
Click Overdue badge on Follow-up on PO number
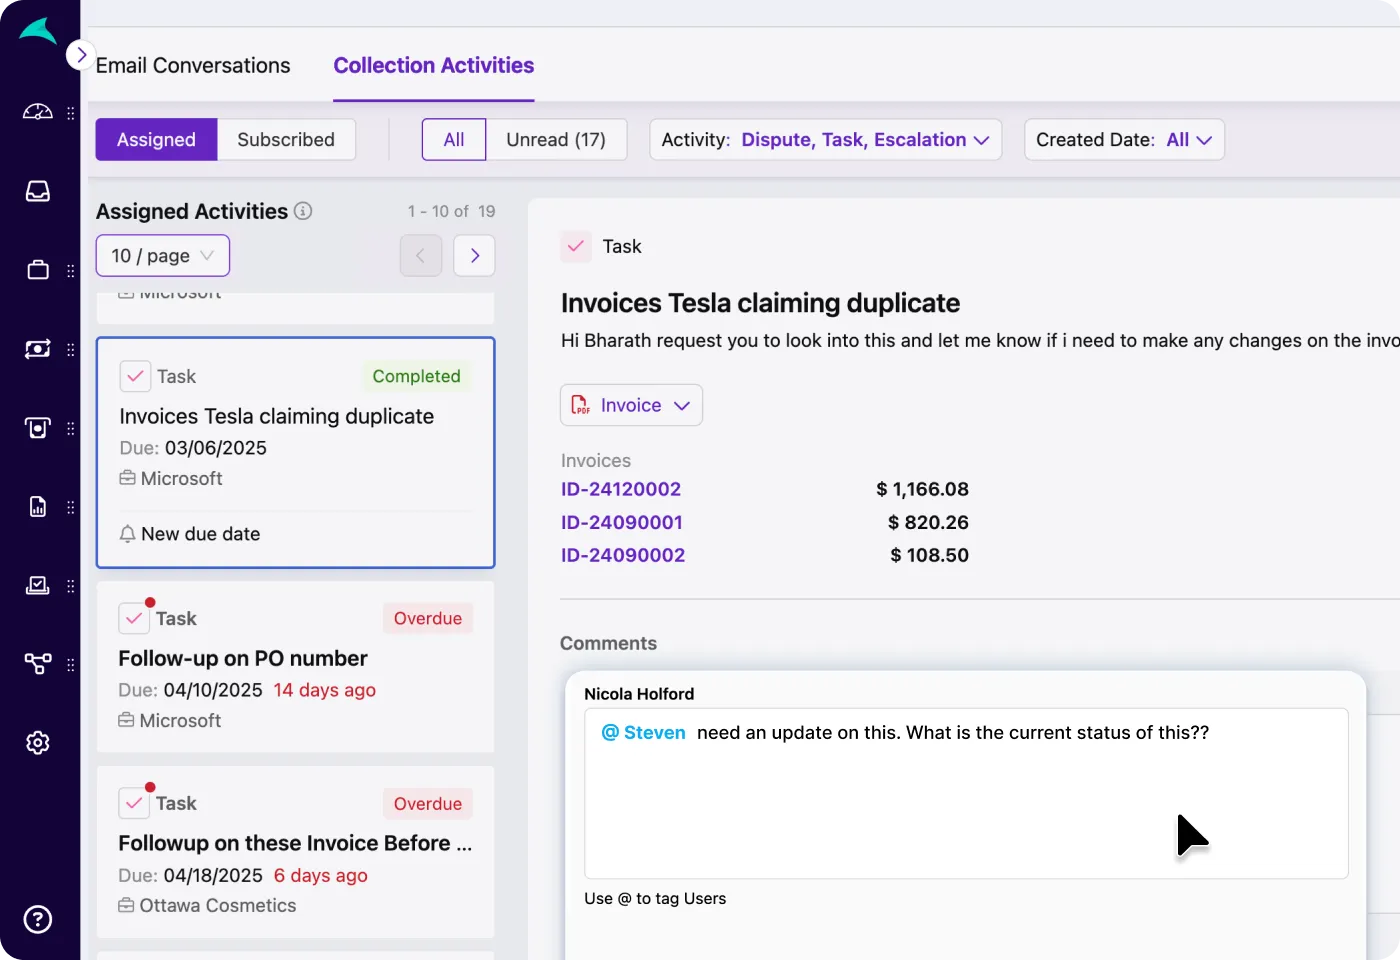[x=428, y=619]
